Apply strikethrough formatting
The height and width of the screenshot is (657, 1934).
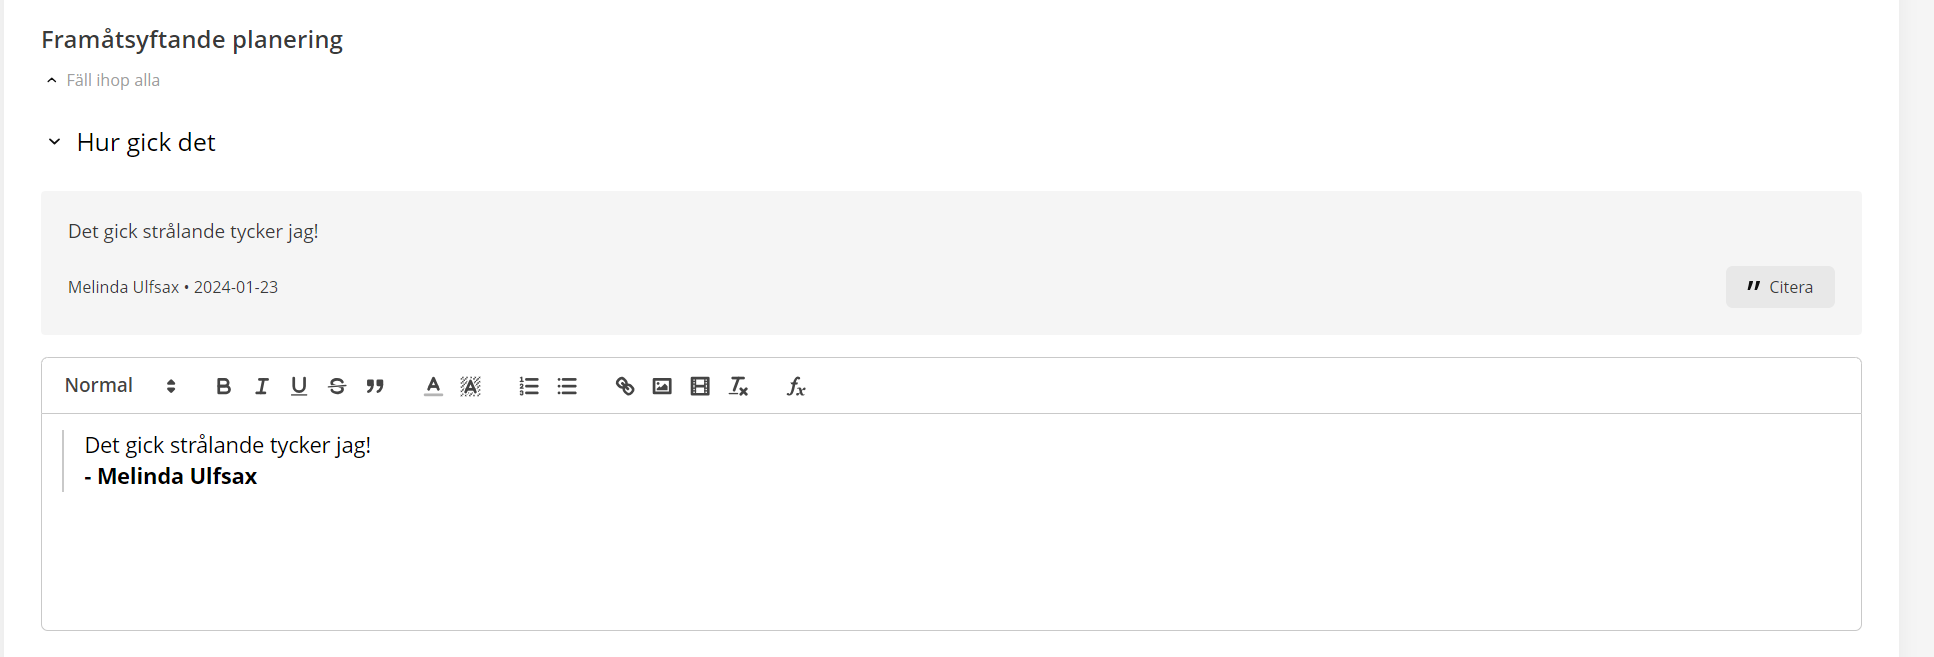point(337,386)
